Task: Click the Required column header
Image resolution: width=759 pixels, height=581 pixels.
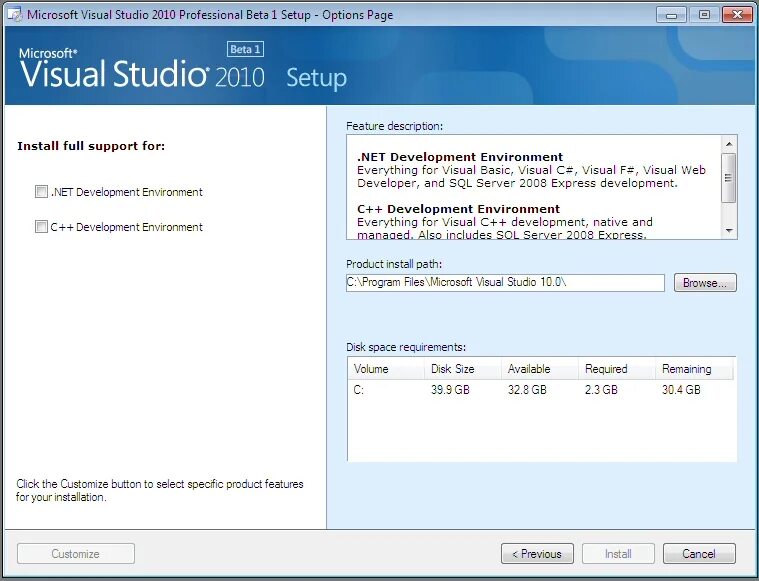Action: pos(617,369)
